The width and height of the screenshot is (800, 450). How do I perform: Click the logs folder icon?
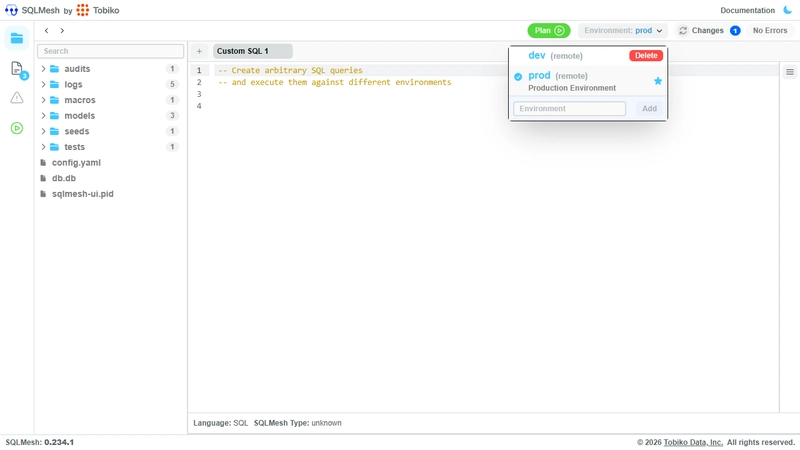tap(55, 85)
